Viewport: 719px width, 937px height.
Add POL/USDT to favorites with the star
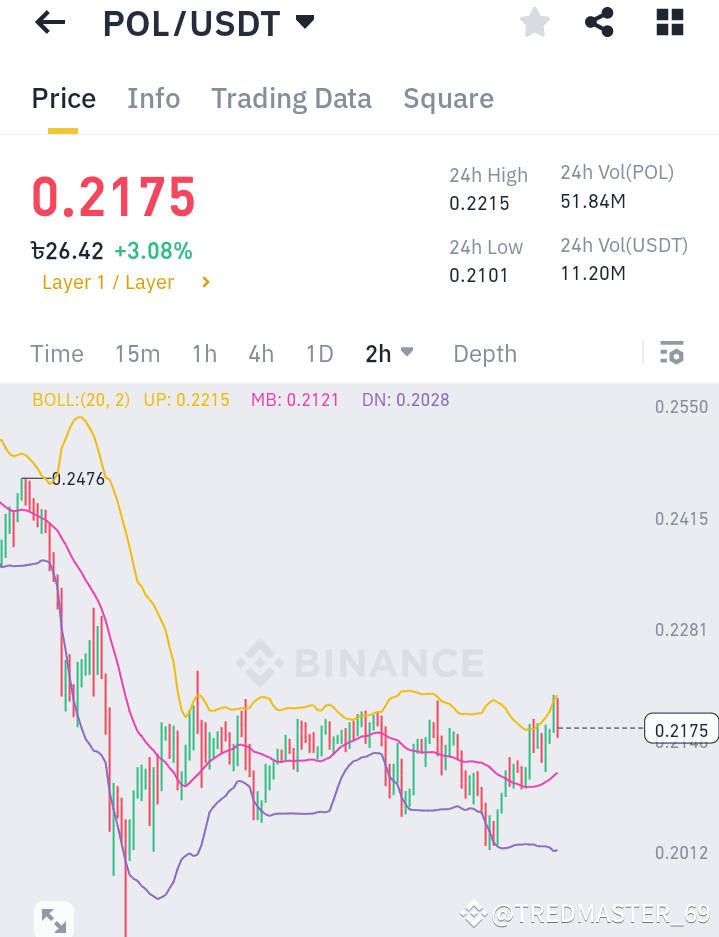(x=534, y=22)
